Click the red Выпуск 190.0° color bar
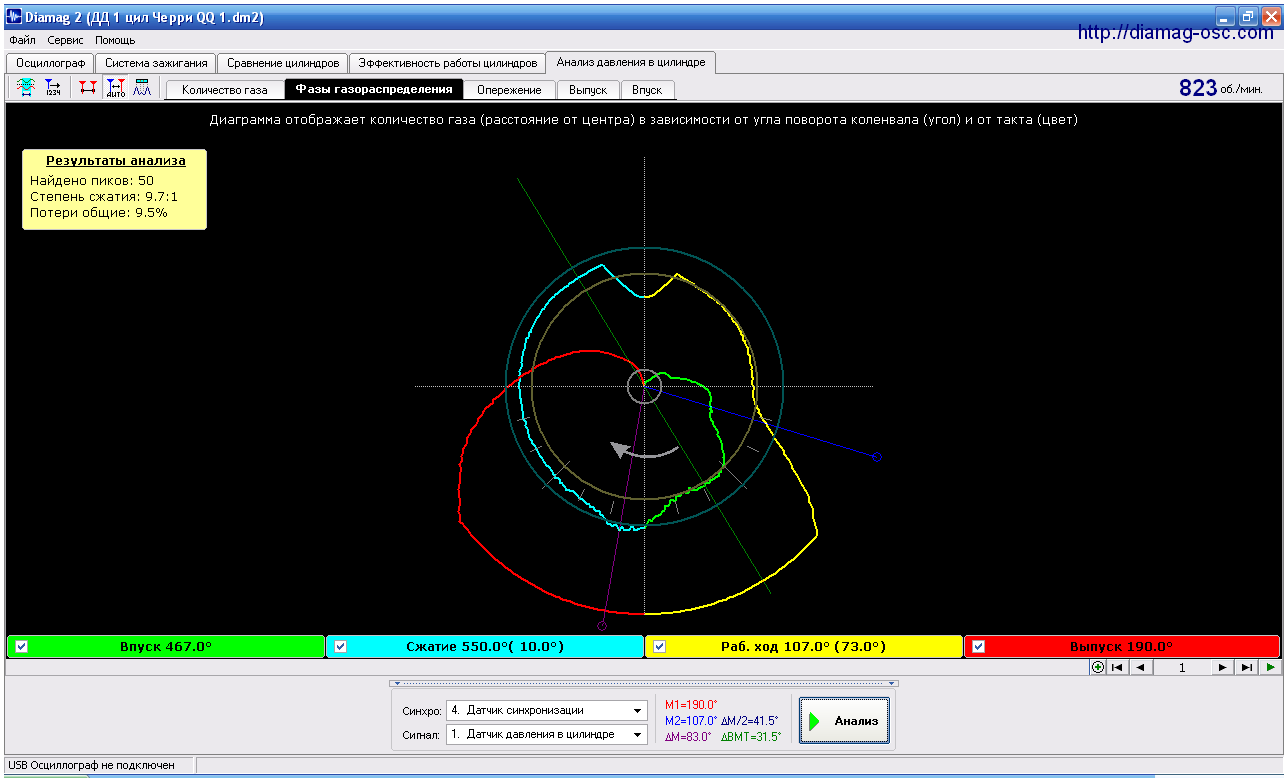Image resolution: width=1288 pixels, height=778 pixels. click(x=1122, y=646)
